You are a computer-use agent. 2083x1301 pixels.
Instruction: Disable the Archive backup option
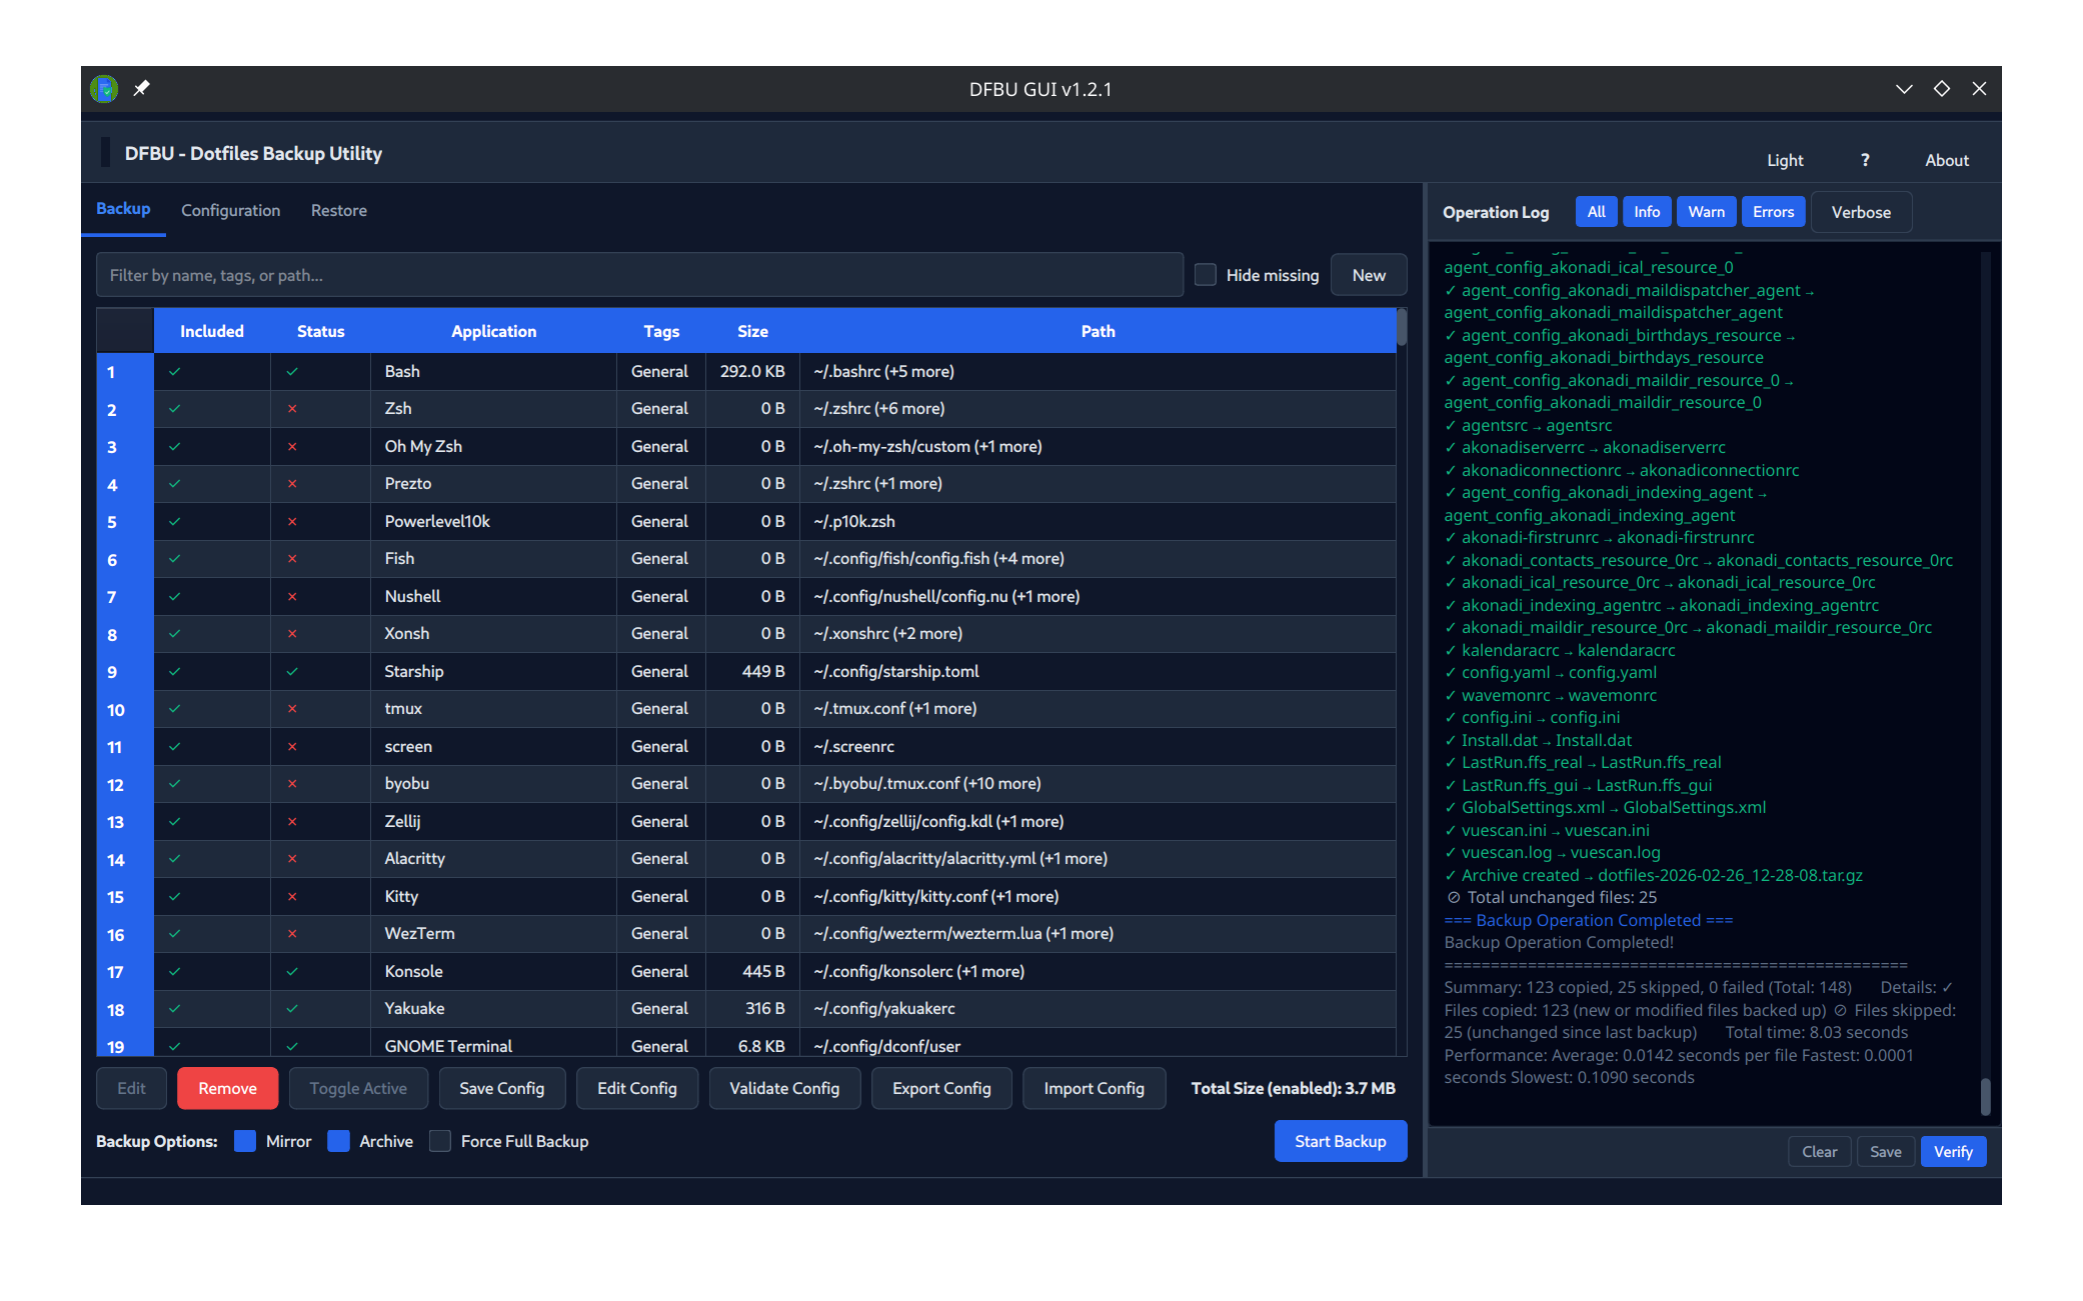click(339, 1141)
